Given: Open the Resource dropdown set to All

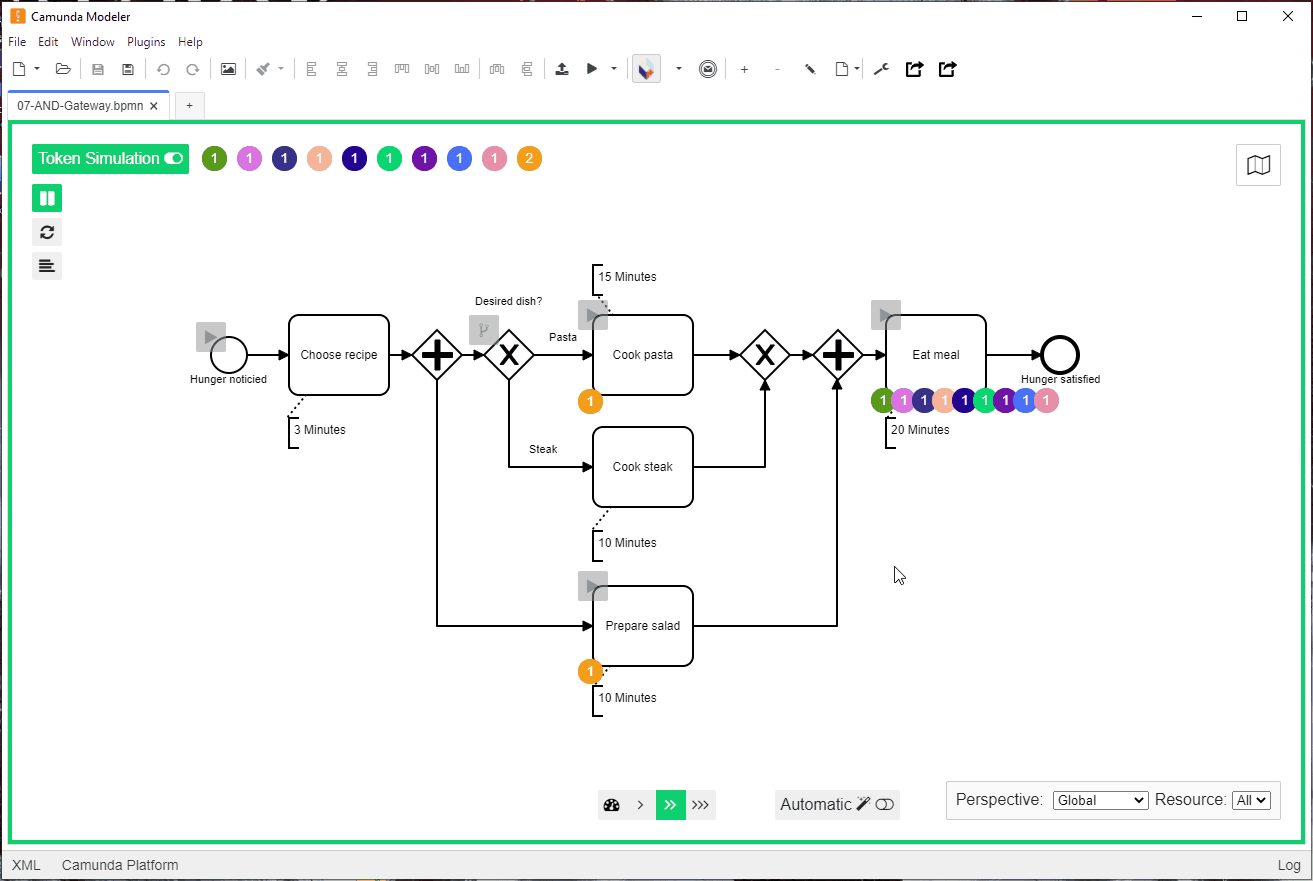Looking at the screenshot, I should pos(1251,800).
